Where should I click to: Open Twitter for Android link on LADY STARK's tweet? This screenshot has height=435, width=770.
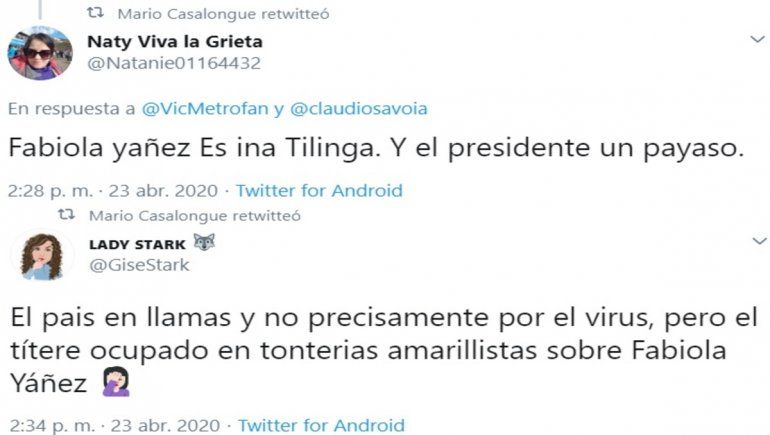click(320, 426)
